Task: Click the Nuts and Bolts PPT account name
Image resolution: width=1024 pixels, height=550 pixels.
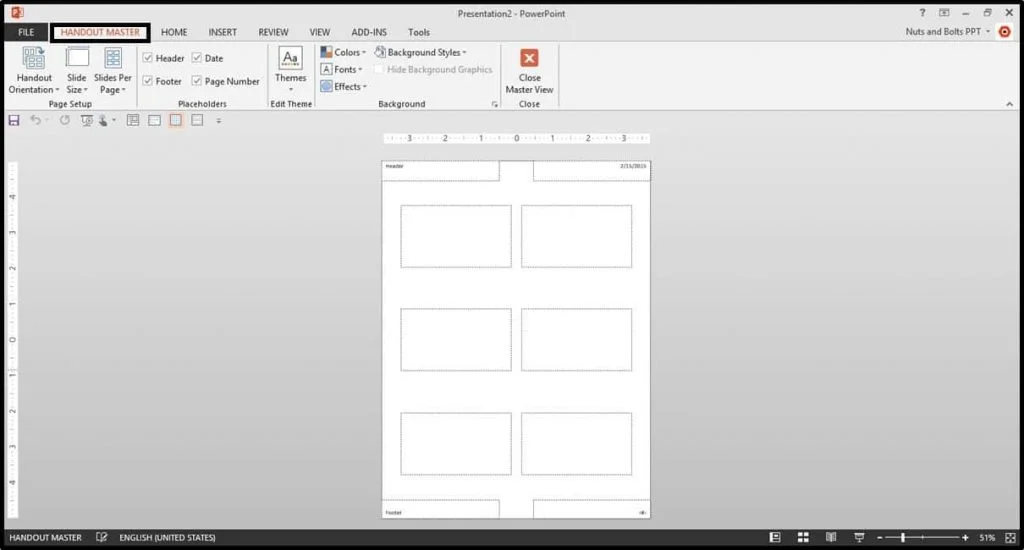Action: (x=943, y=31)
